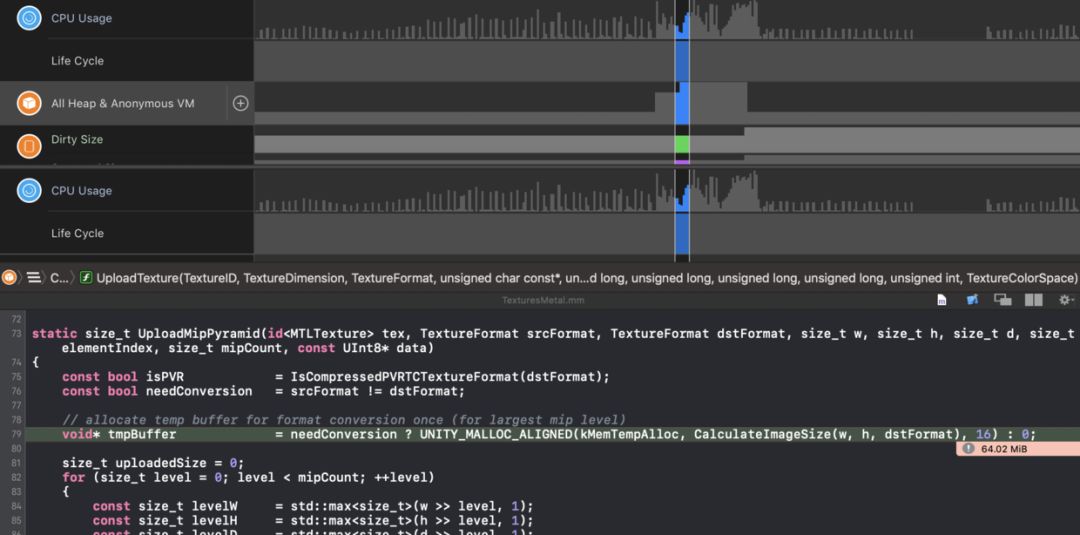The width and height of the screenshot is (1080, 535).
Task: Click the 'allocate temp buffer' comment line
Action: coord(344,420)
